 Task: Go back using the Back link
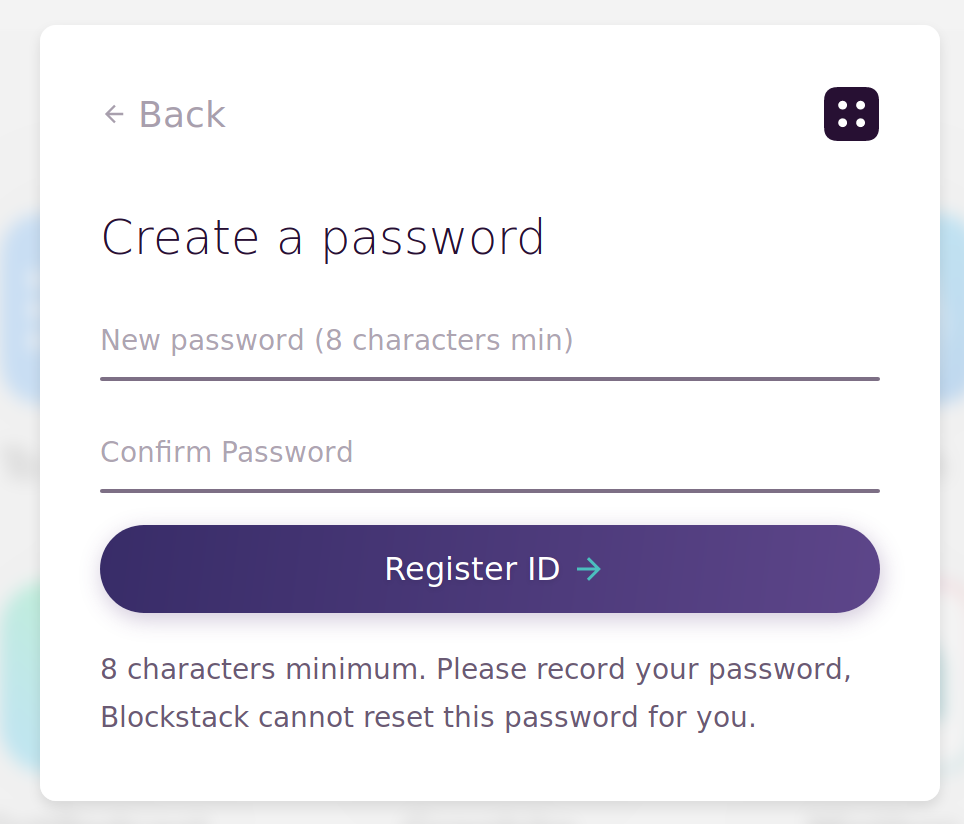click(x=165, y=115)
